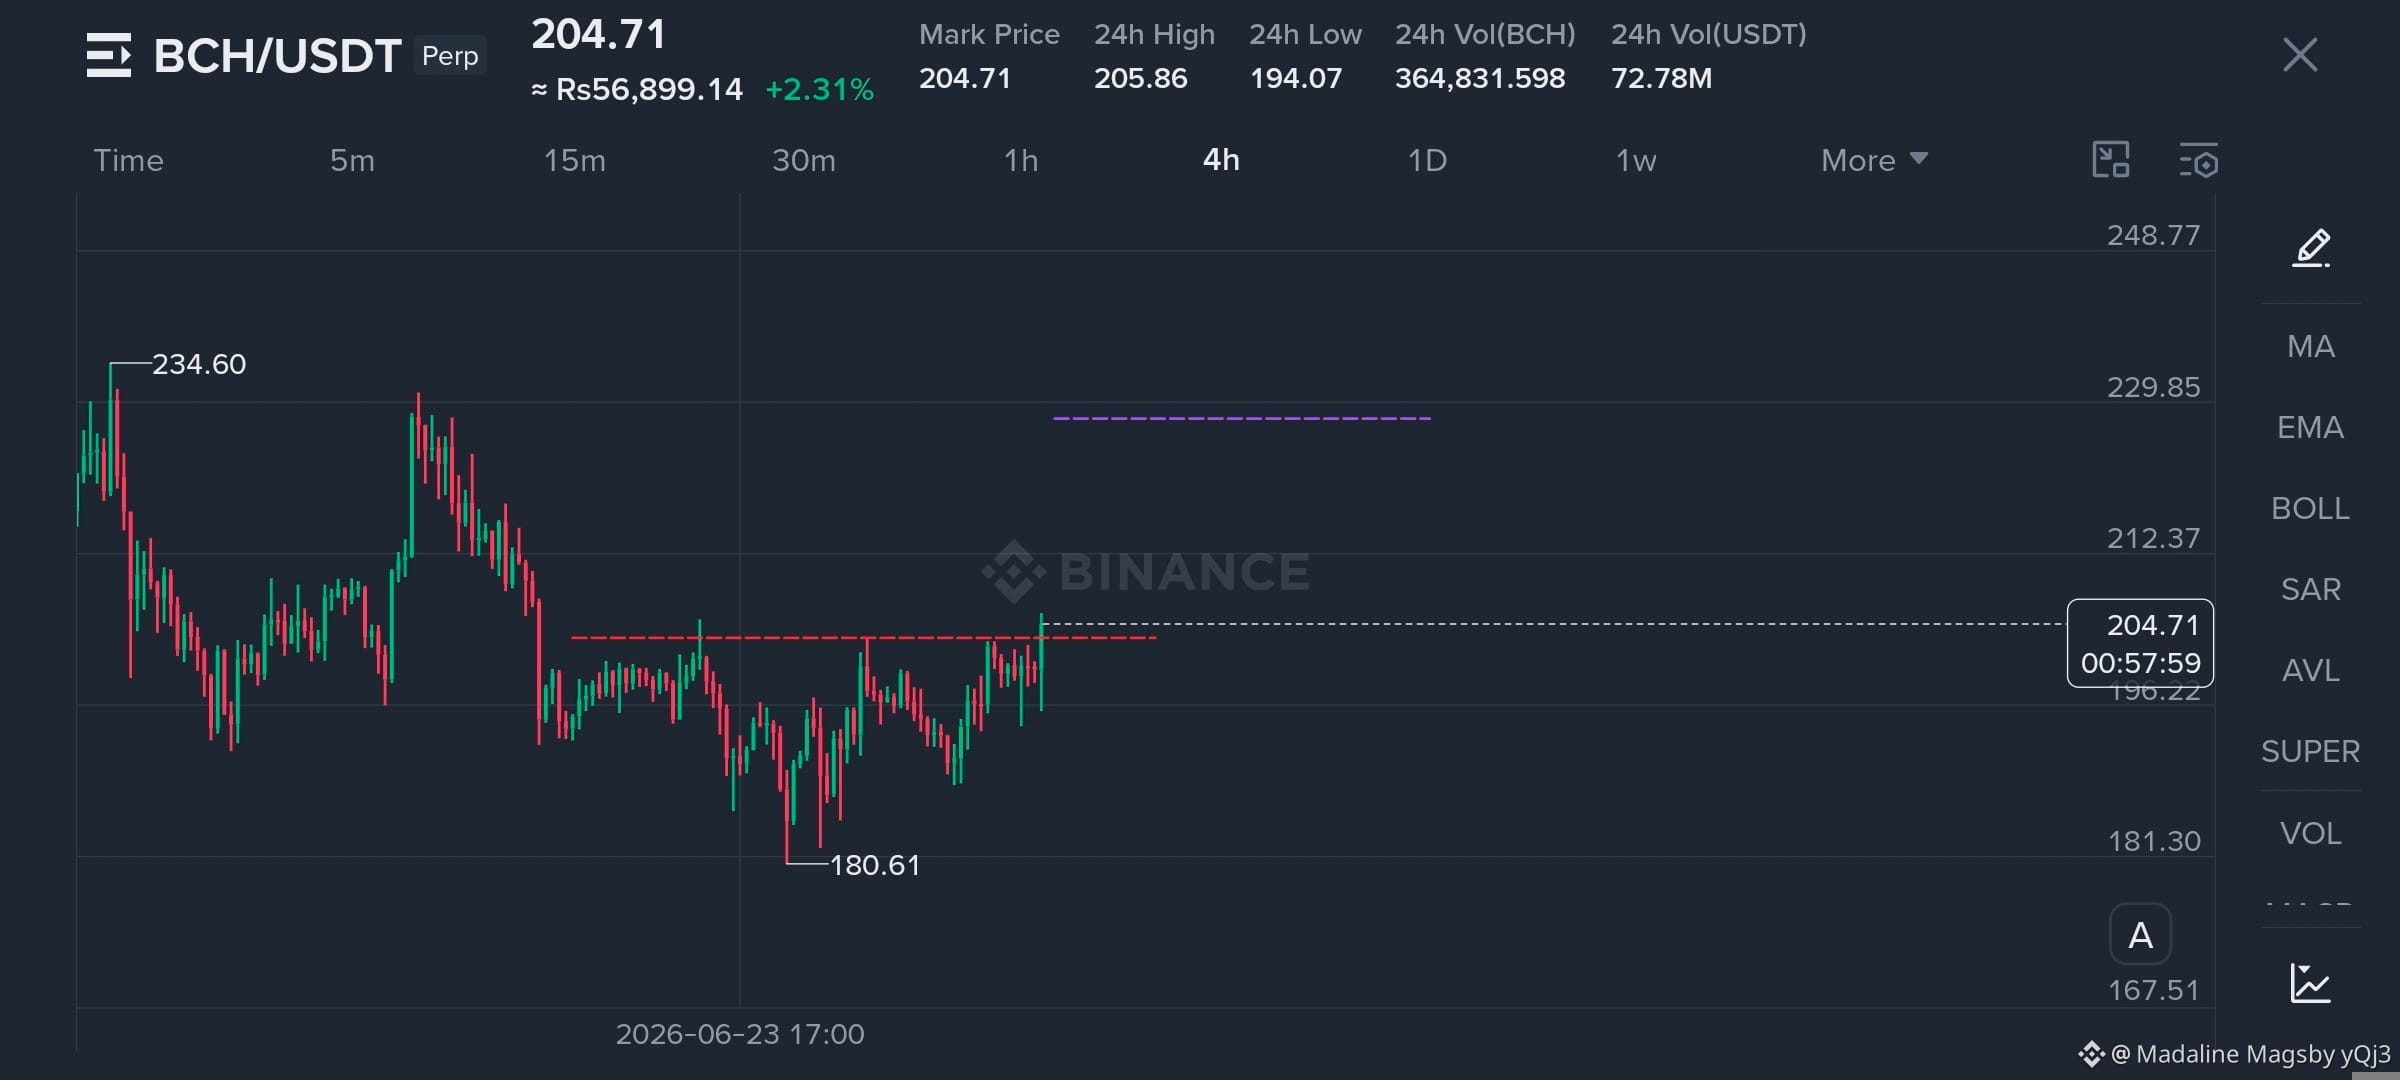Toggle auto-scale A button
This screenshot has height=1080, width=2400.
click(x=2140, y=935)
